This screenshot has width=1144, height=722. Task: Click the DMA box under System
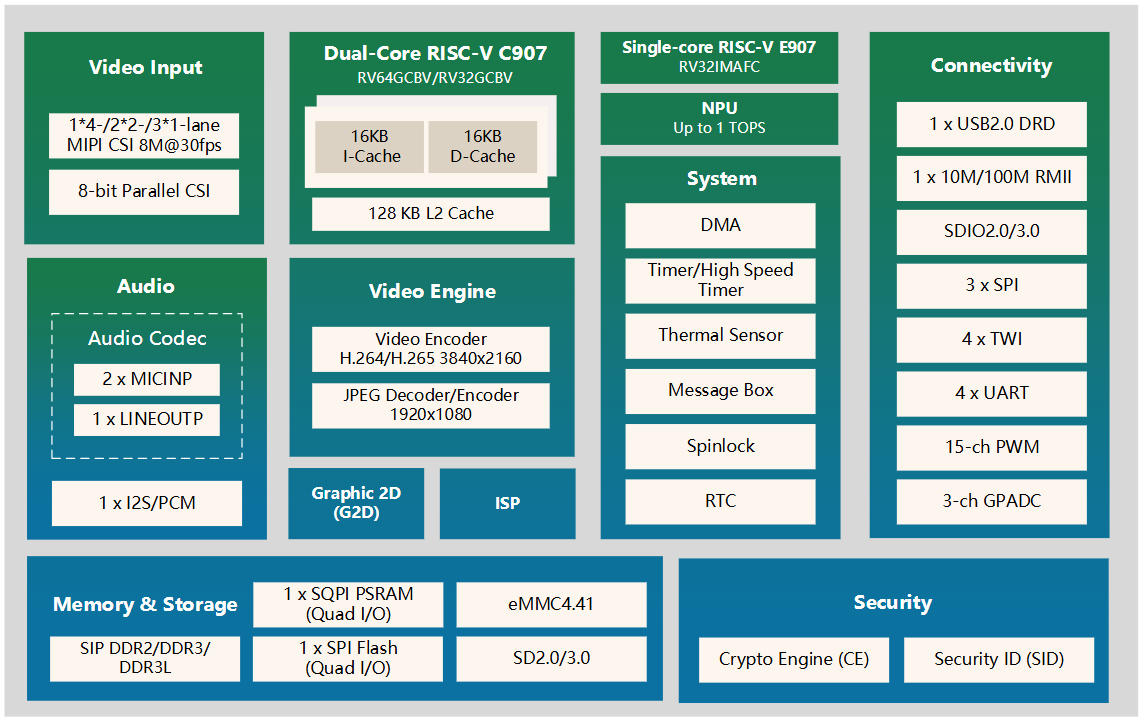tap(720, 225)
